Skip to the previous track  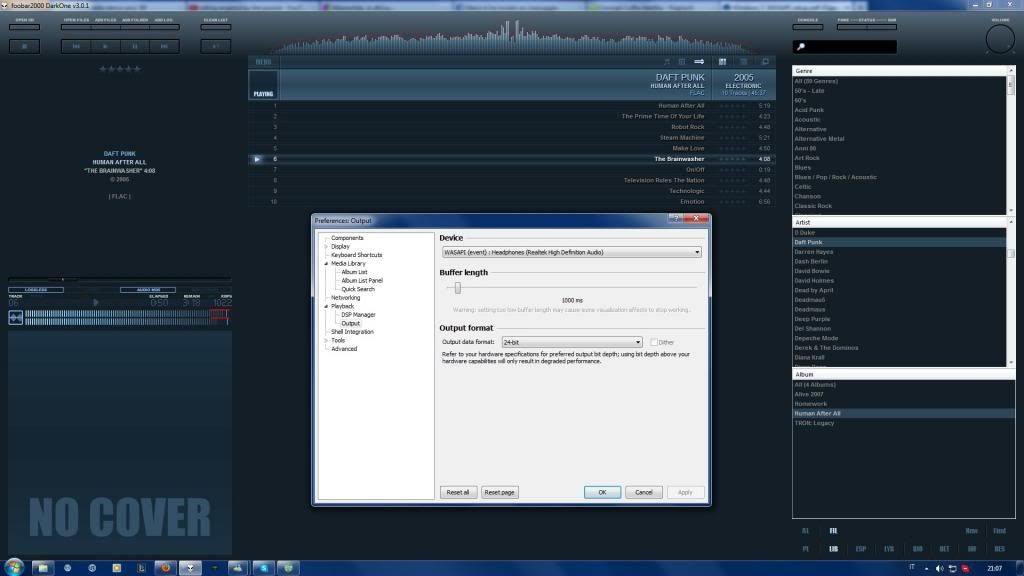pos(76,46)
